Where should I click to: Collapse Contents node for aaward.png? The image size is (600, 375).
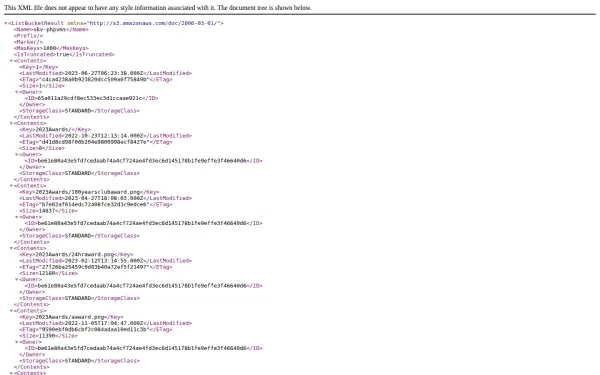11,311
